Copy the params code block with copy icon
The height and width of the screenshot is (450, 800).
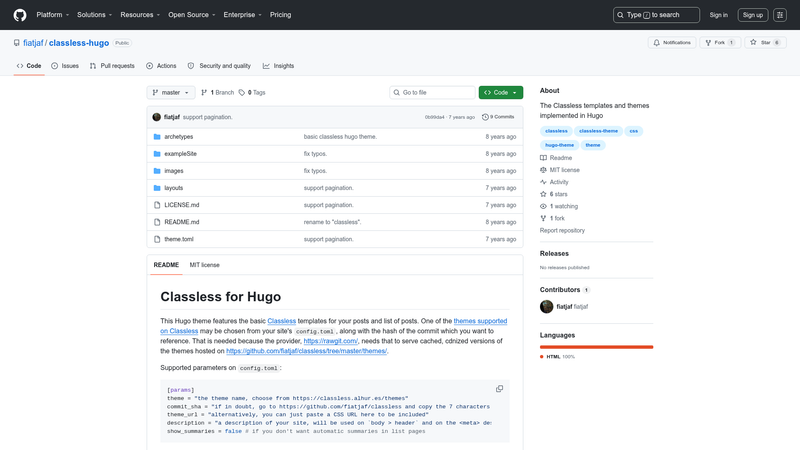tap(499, 389)
